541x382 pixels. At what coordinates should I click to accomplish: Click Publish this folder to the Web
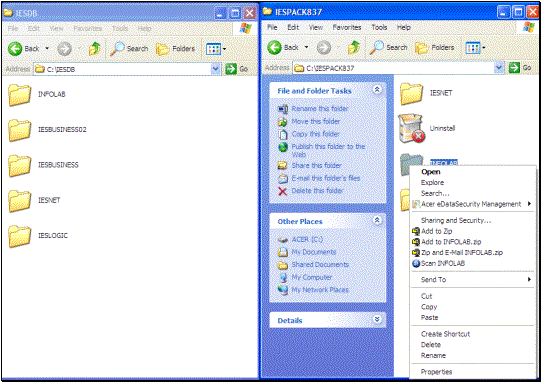click(x=328, y=150)
